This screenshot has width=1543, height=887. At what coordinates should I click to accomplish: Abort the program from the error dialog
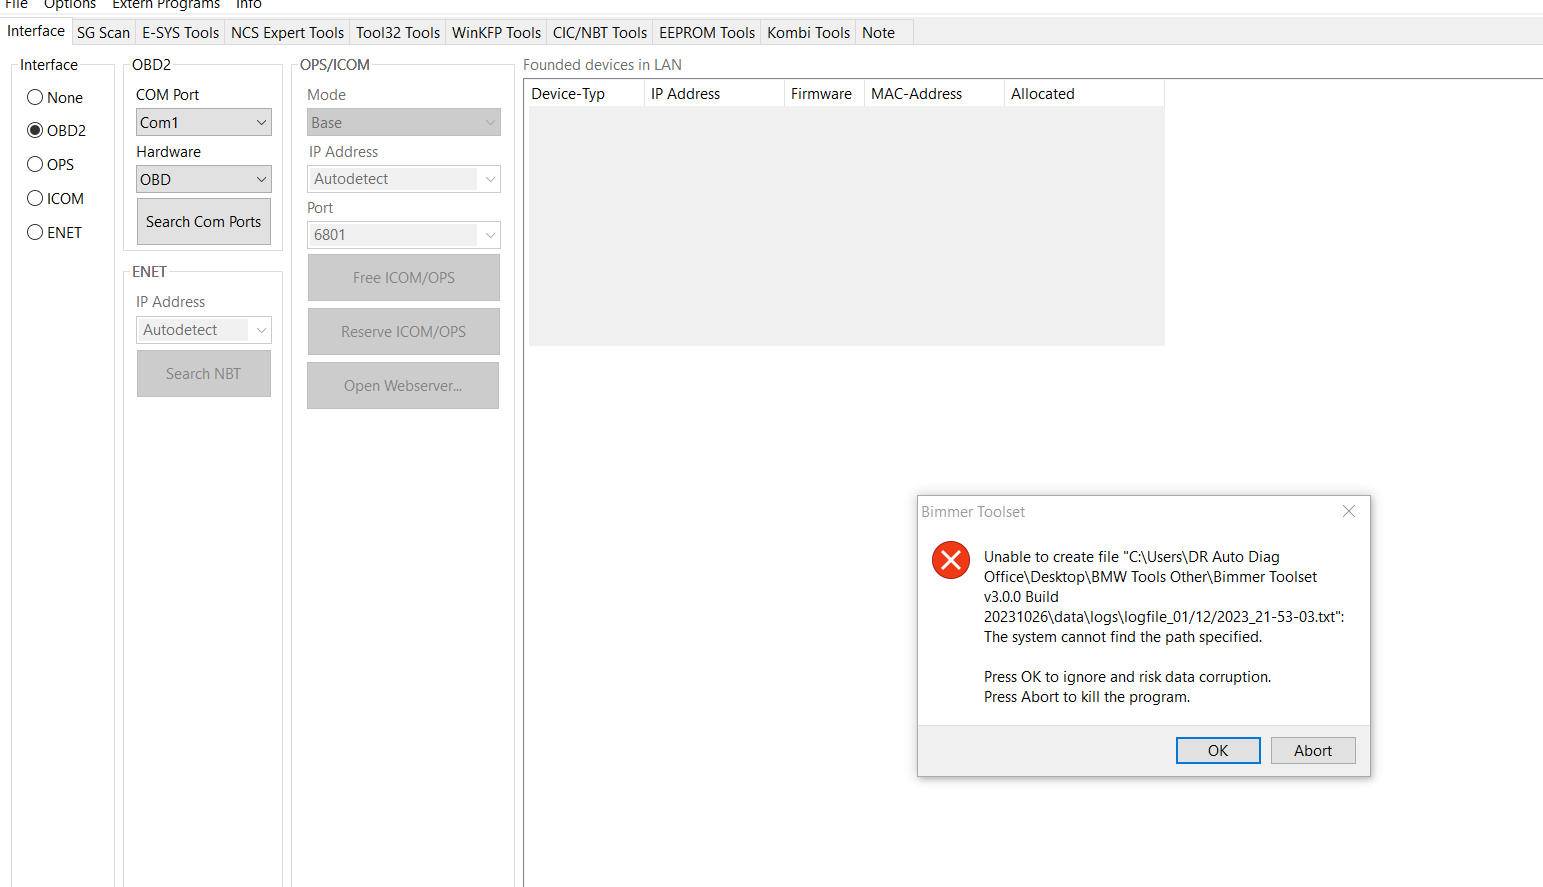[1313, 751]
